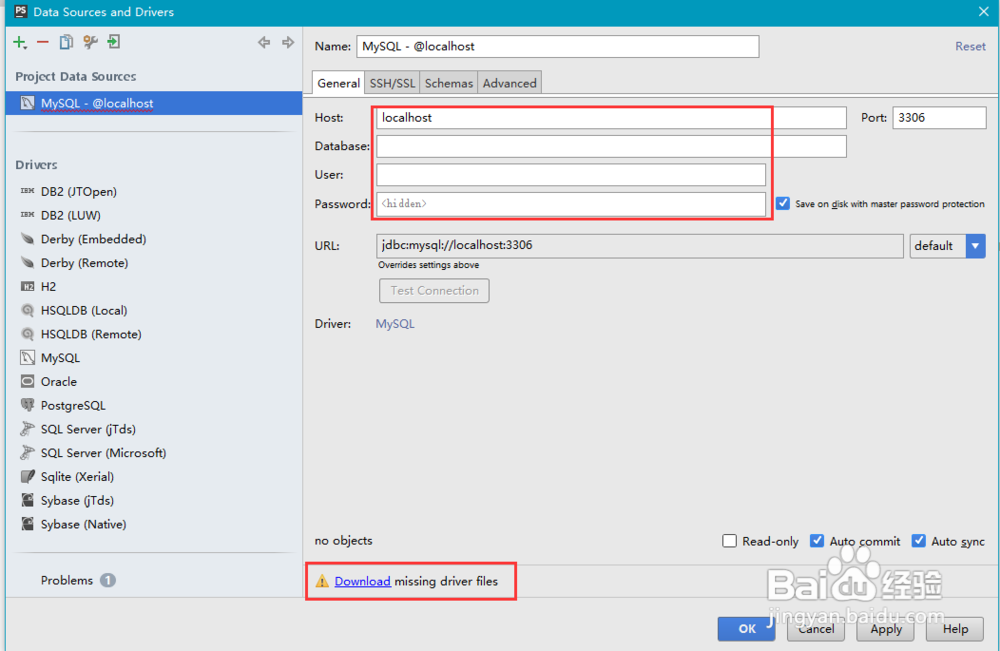
Task: Open the wrench settings icon in toolbar
Action: point(90,42)
